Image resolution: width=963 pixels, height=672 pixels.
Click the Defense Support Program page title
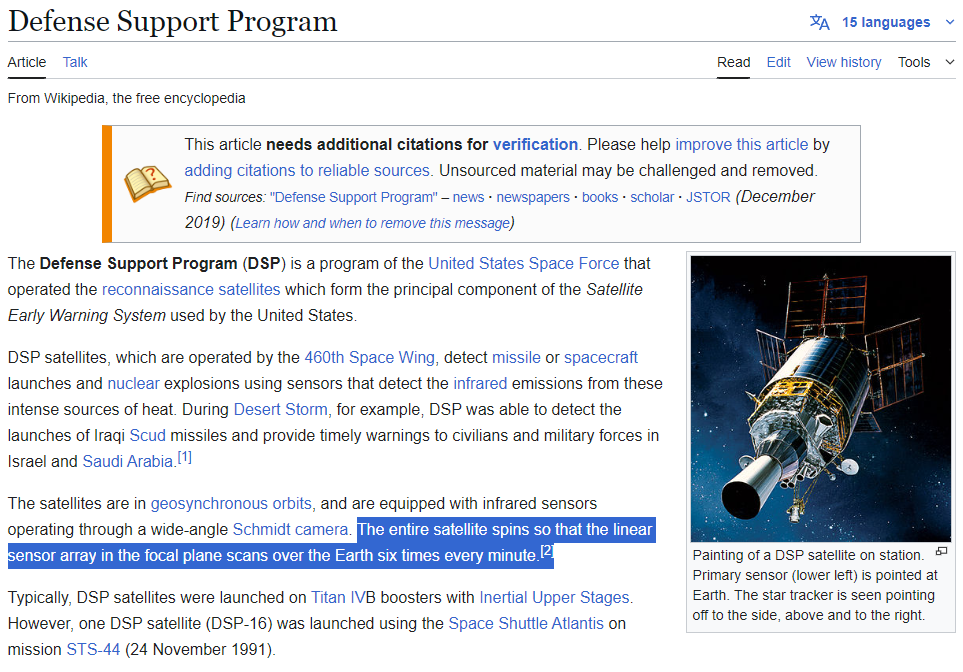173,21
